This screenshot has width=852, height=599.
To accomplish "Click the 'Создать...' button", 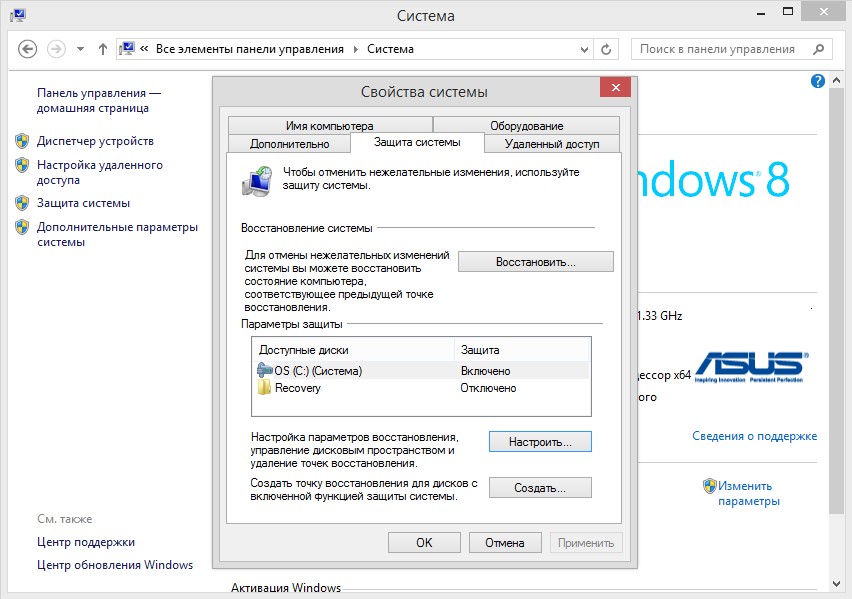I will coord(540,488).
